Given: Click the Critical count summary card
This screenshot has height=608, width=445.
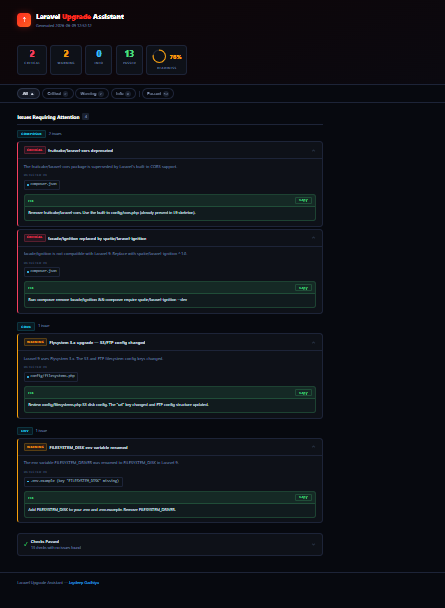Looking at the screenshot, I should [32, 60].
